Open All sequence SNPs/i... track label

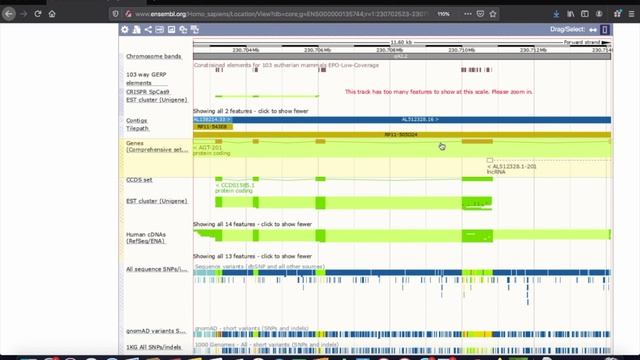[x=157, y=269]
